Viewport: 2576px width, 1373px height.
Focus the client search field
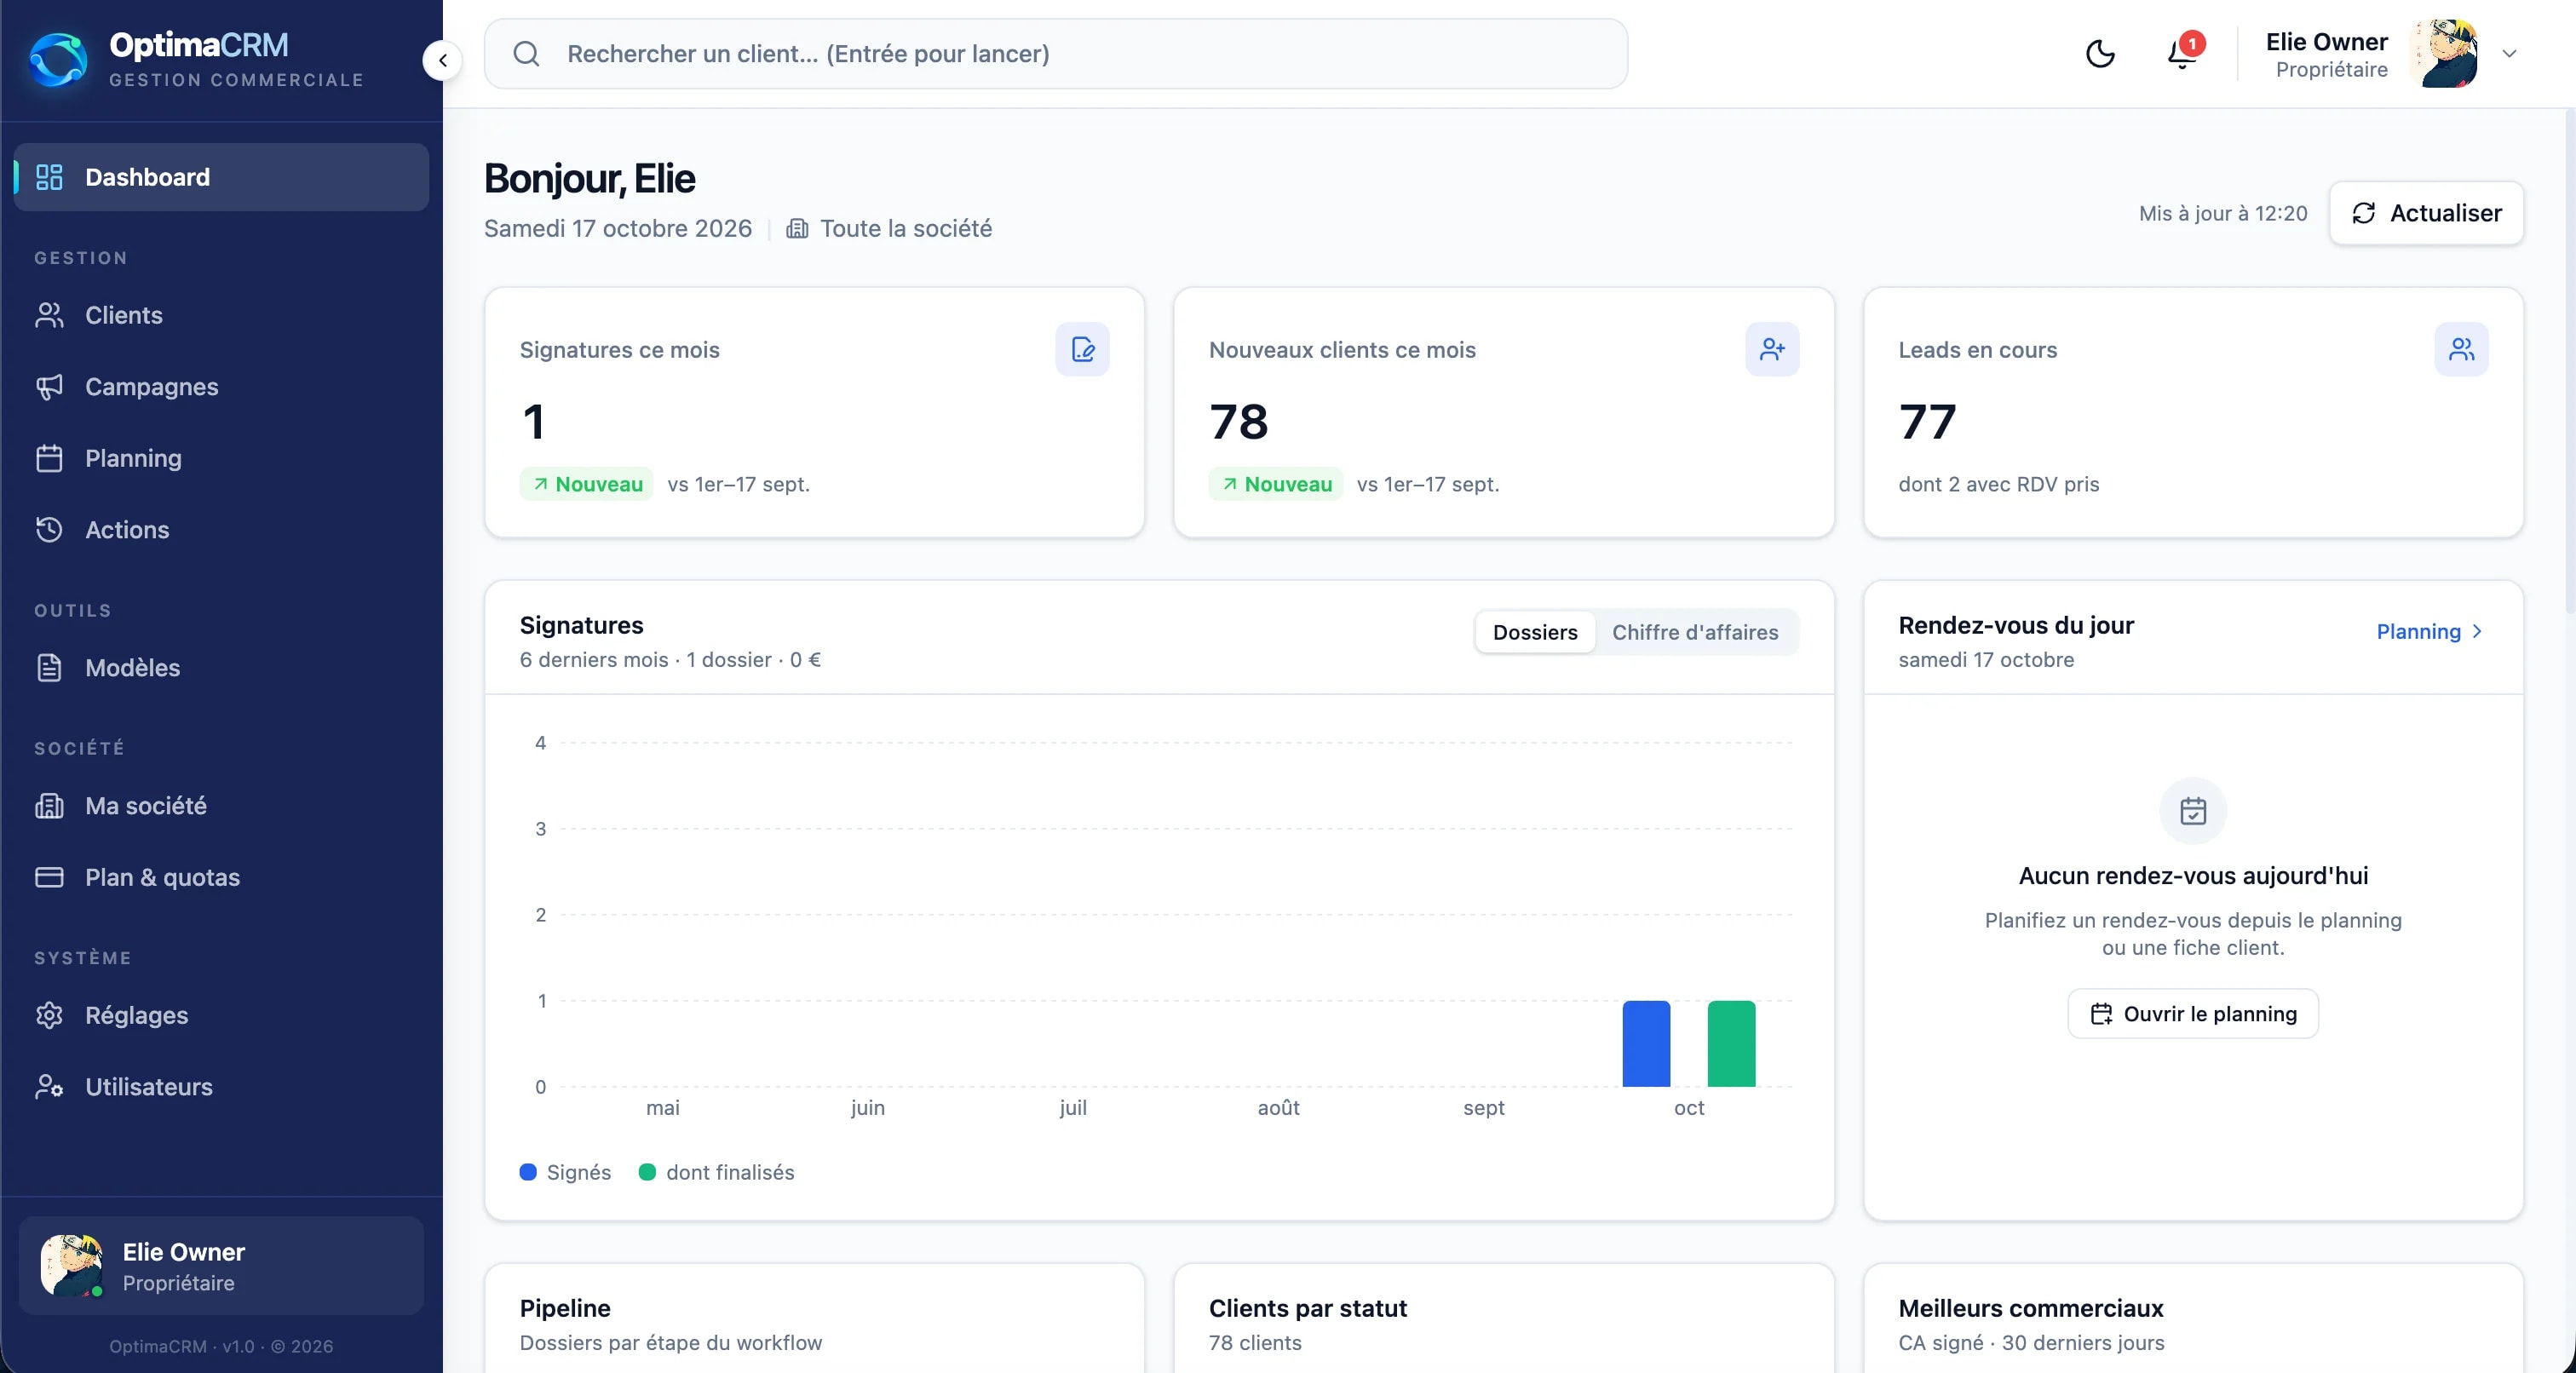pos(1056,54)
